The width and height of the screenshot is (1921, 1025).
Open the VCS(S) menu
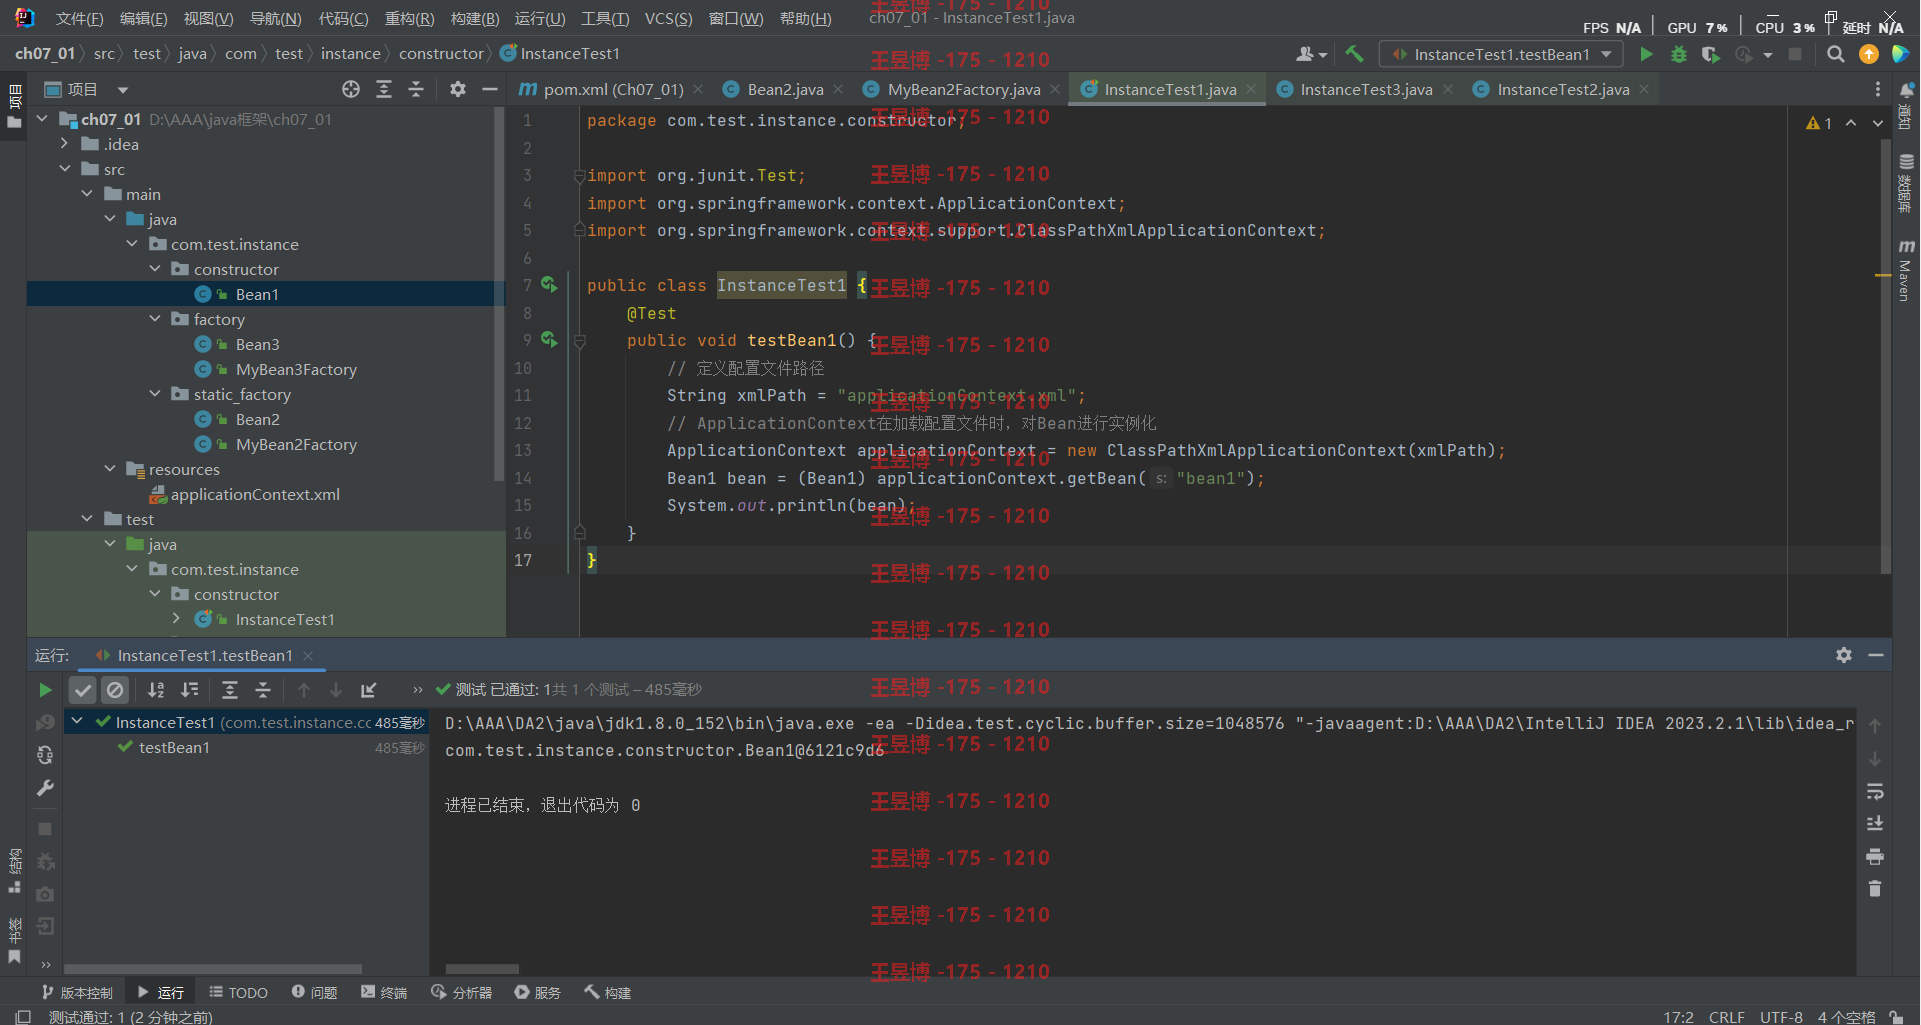(668, 19)
